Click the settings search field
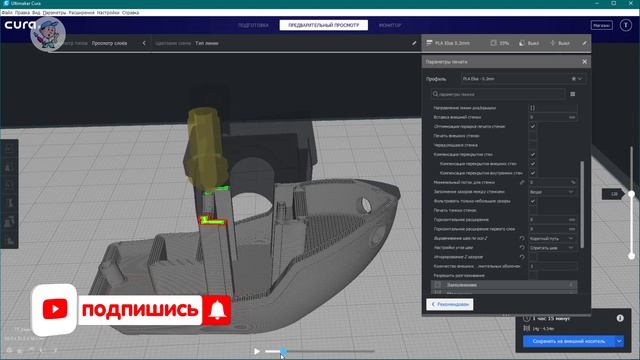 [498, 94]
